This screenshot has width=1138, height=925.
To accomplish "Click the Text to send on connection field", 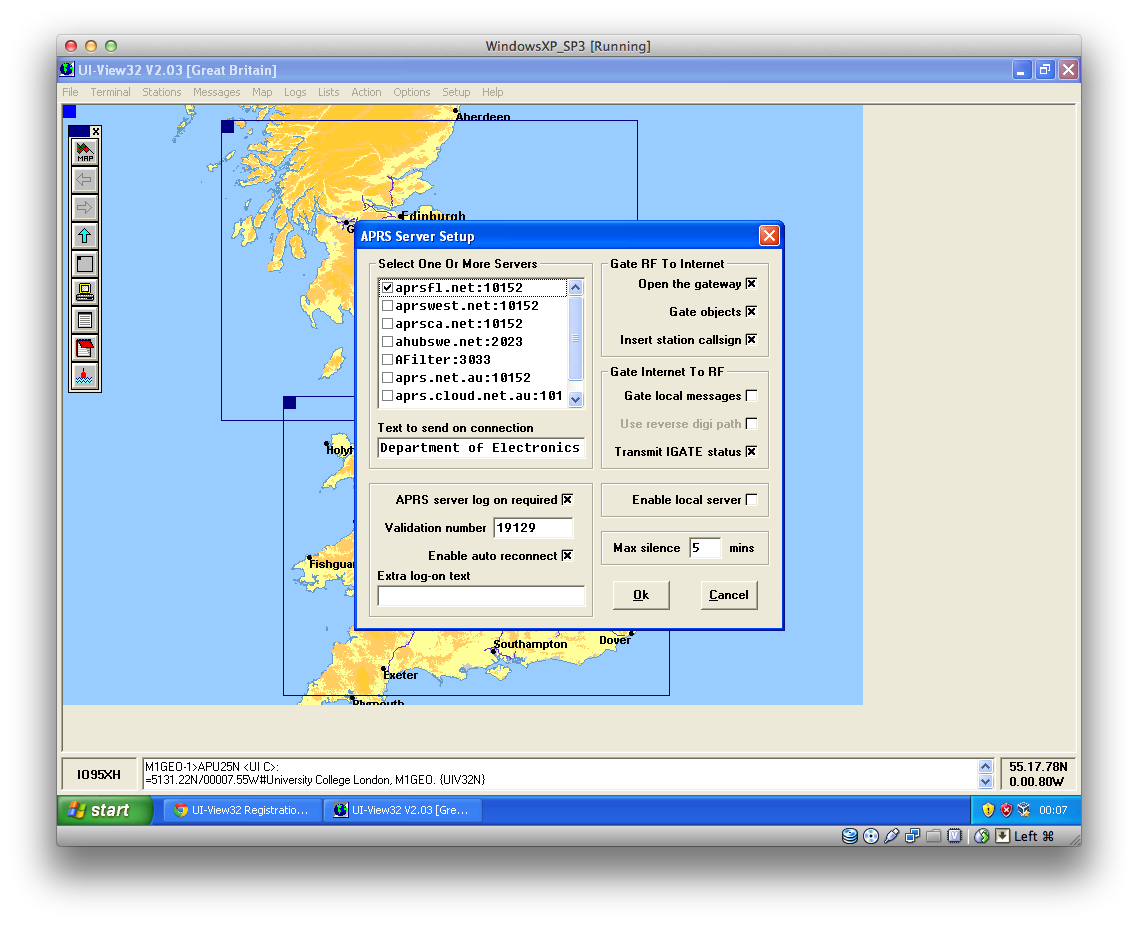I will tap(481, 448).
